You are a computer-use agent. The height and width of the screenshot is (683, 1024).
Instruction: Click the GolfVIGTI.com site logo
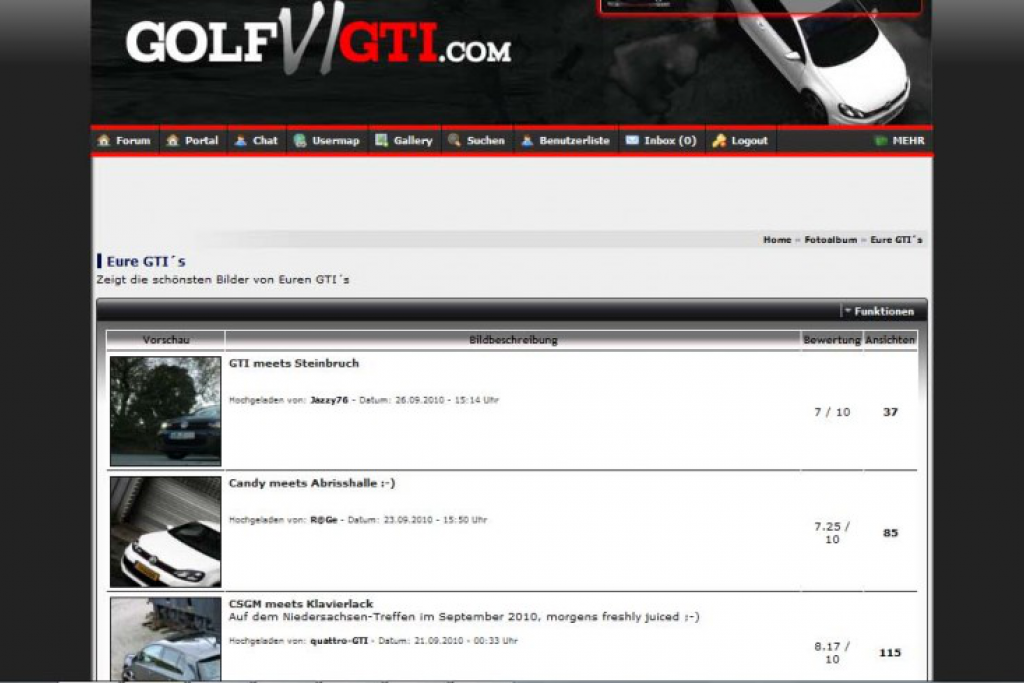click(x=318, y=45)
